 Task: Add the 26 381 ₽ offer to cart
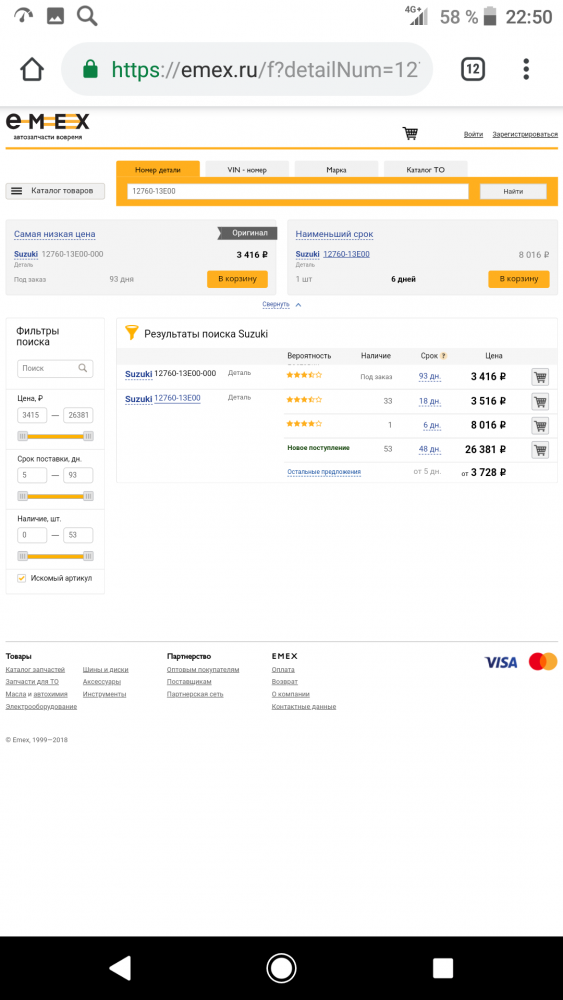click(x=540, y=450)
